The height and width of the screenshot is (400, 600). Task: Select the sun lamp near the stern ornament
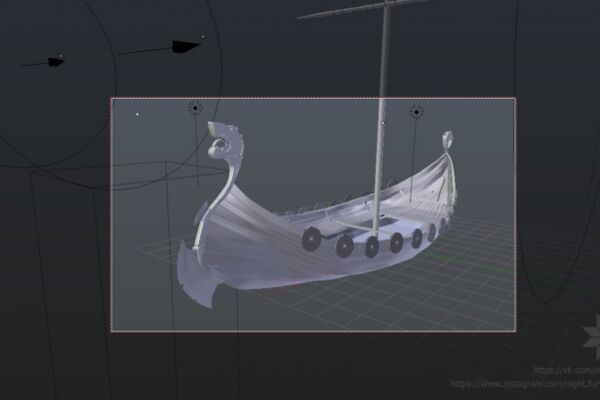tap(416, 112)
